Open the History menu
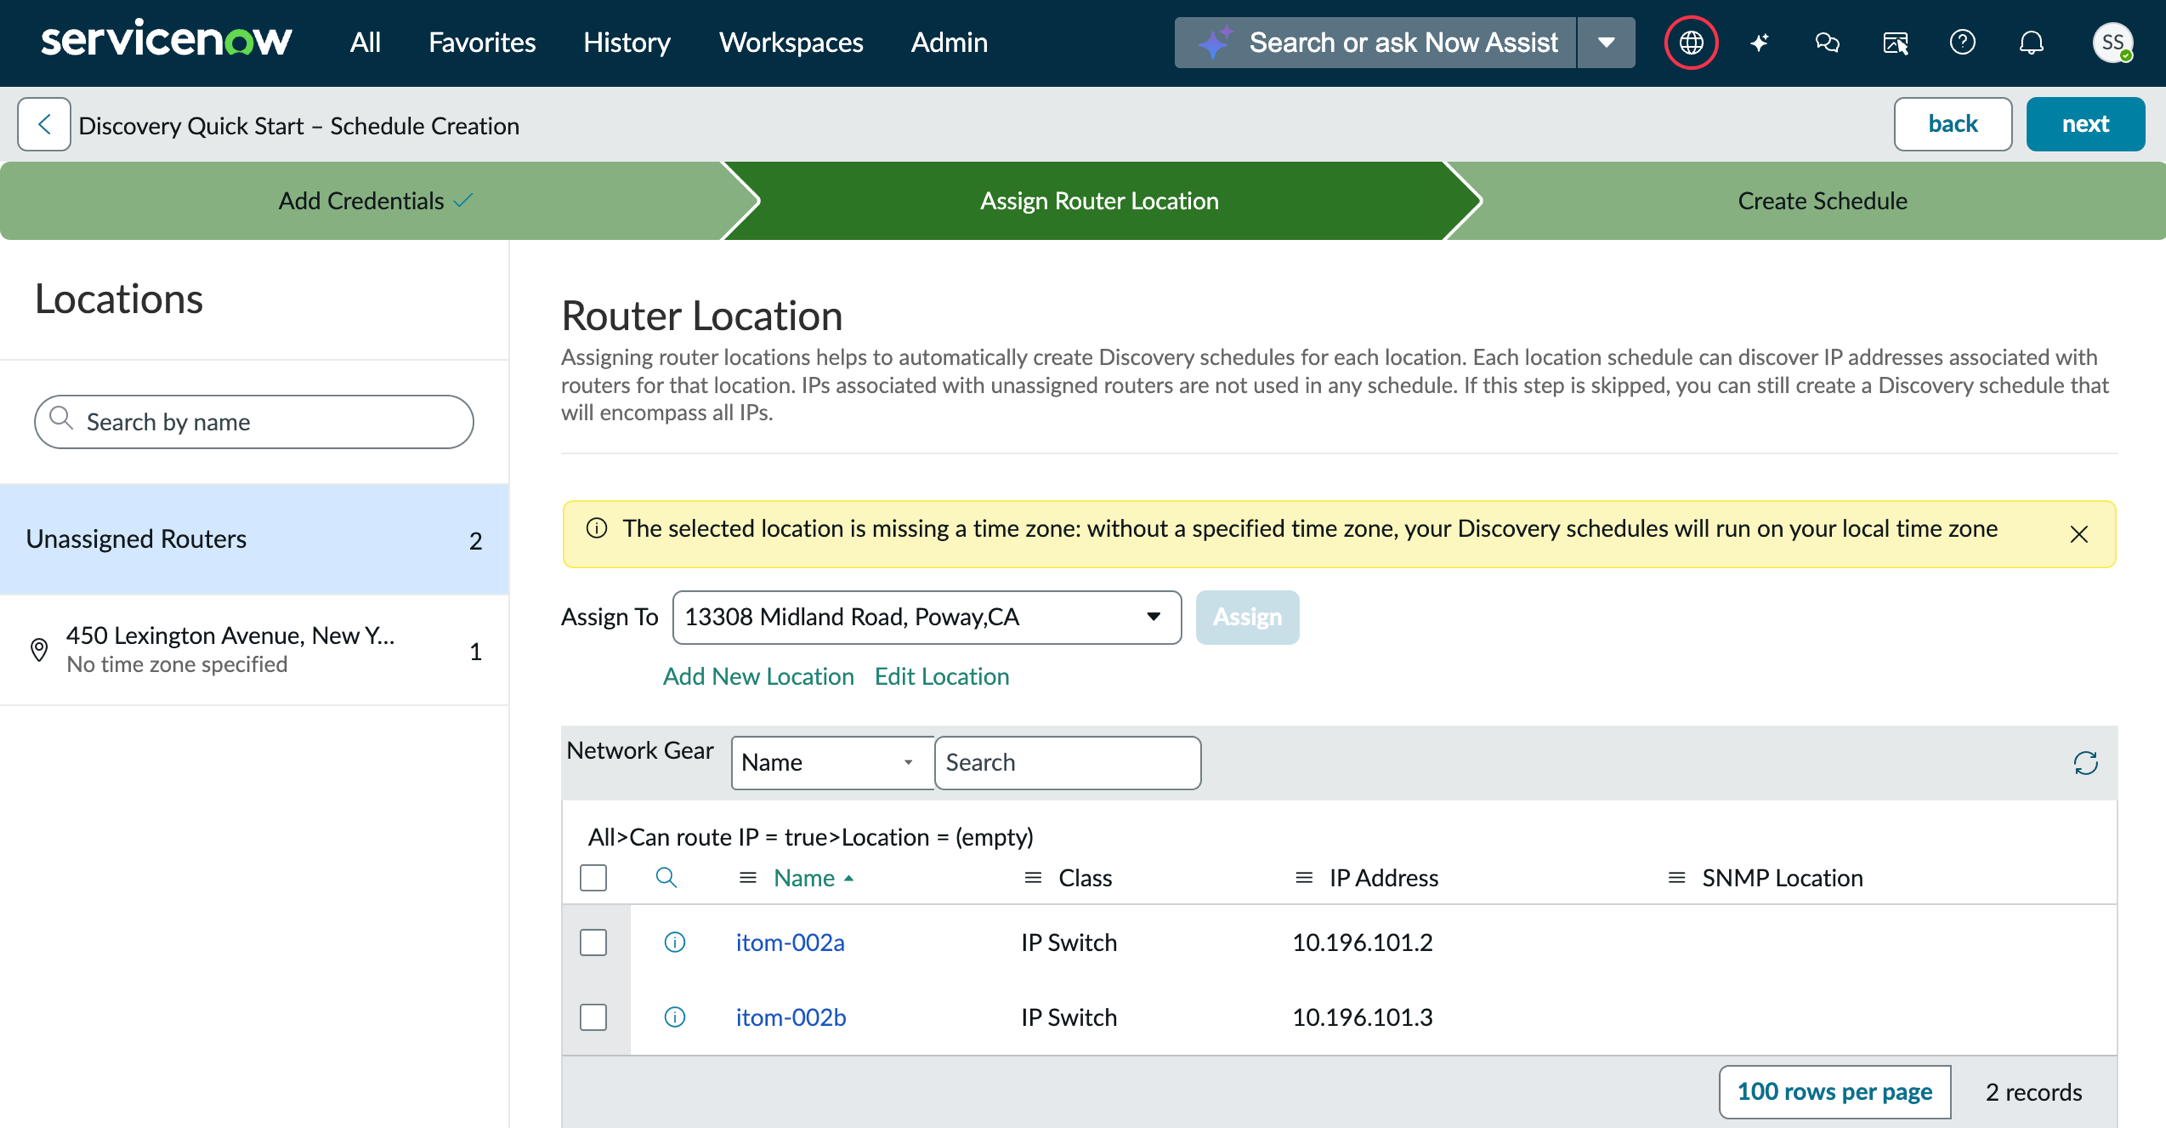Image resolution: width=2166 pixels, height=1128 pixels. (x=627, y=43)
